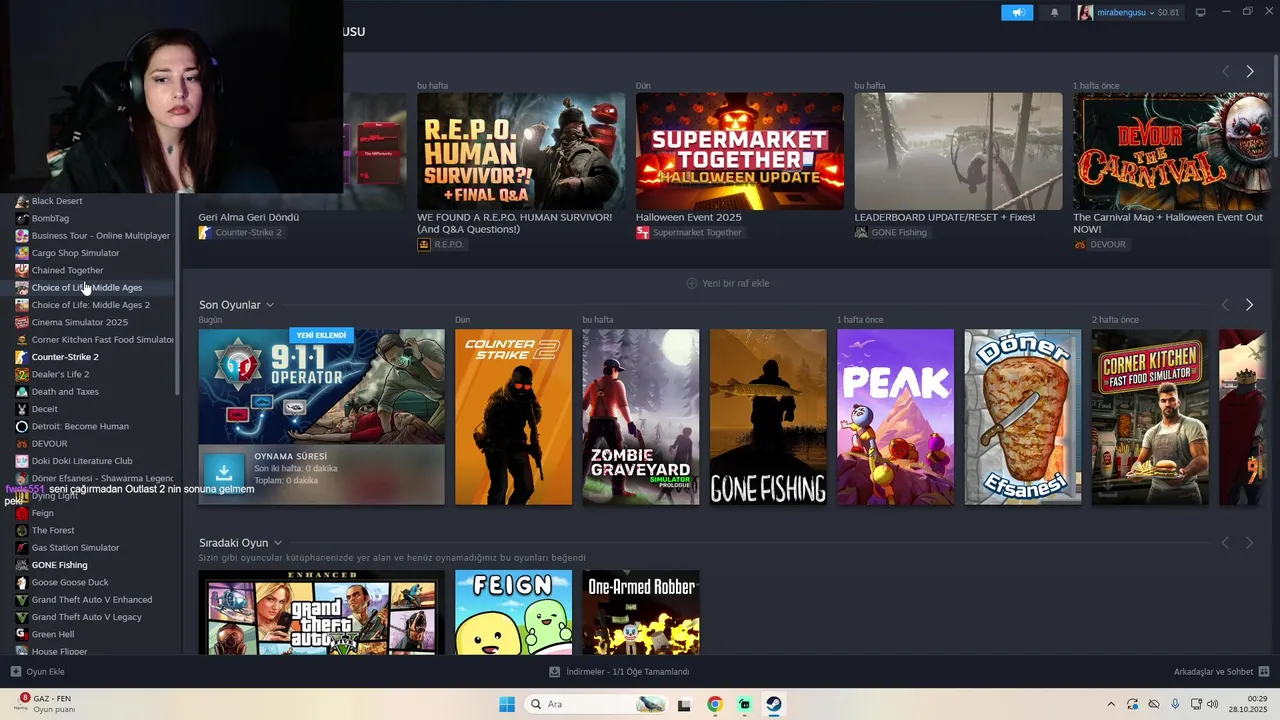Open the Windows Start button

tap(507, 704)
